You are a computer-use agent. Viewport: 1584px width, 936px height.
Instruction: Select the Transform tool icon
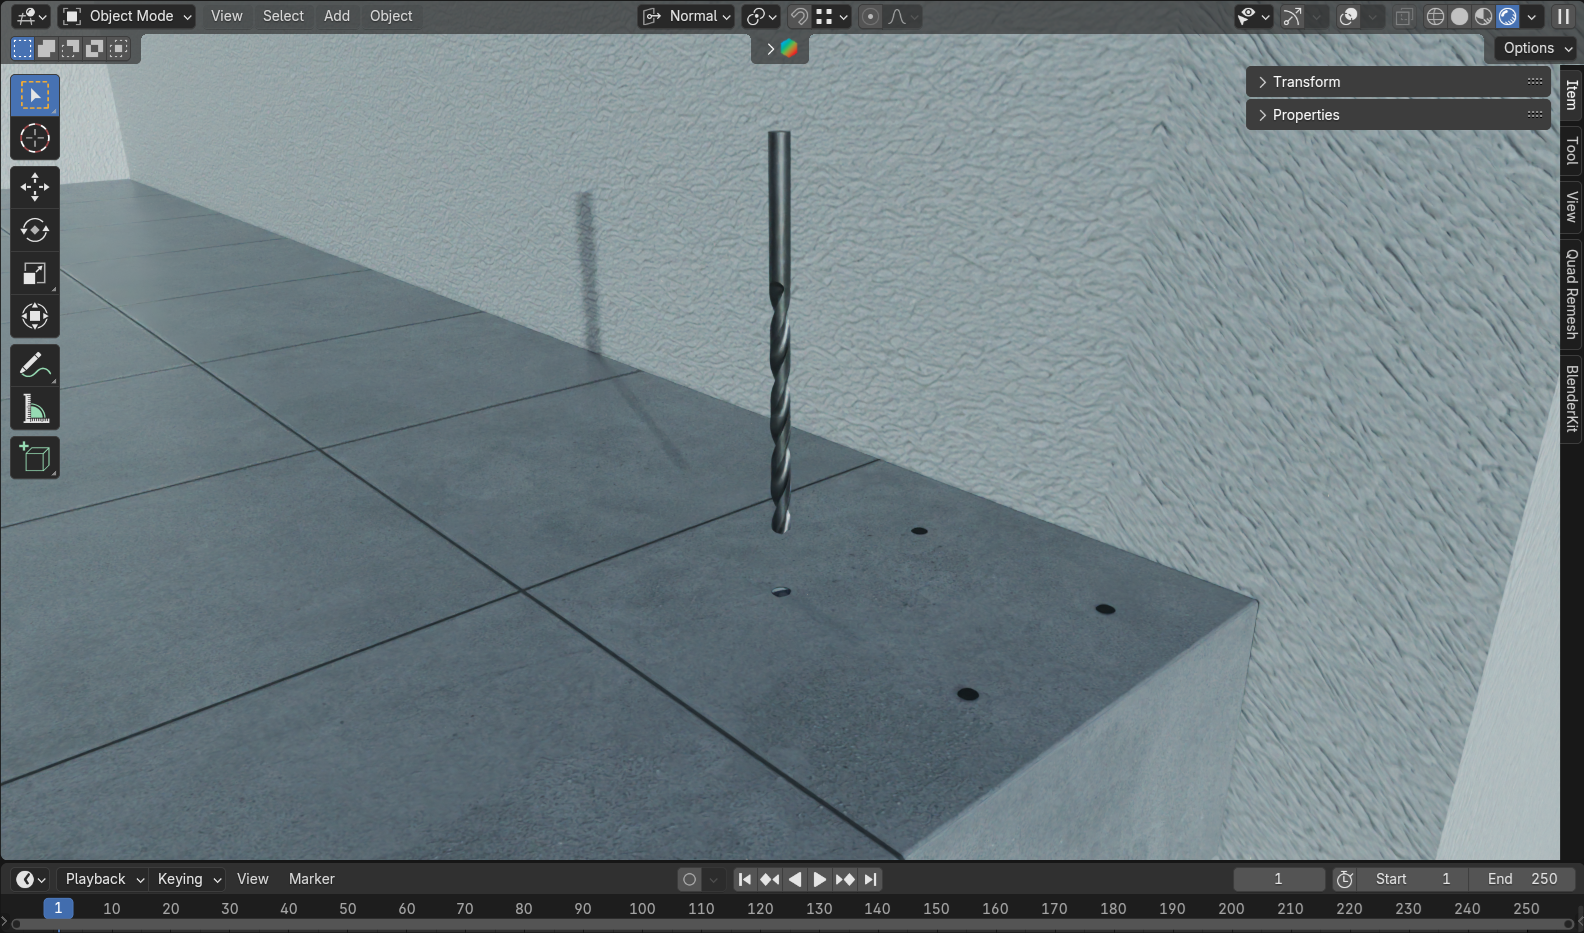(x=35, y=317)
